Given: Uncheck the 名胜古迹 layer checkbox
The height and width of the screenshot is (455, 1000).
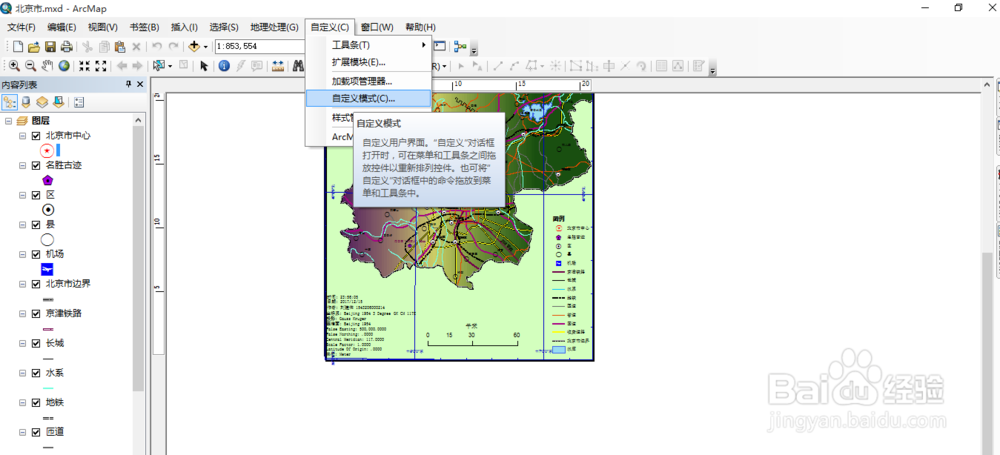Looking at the screenshot, I should (36, 165).
